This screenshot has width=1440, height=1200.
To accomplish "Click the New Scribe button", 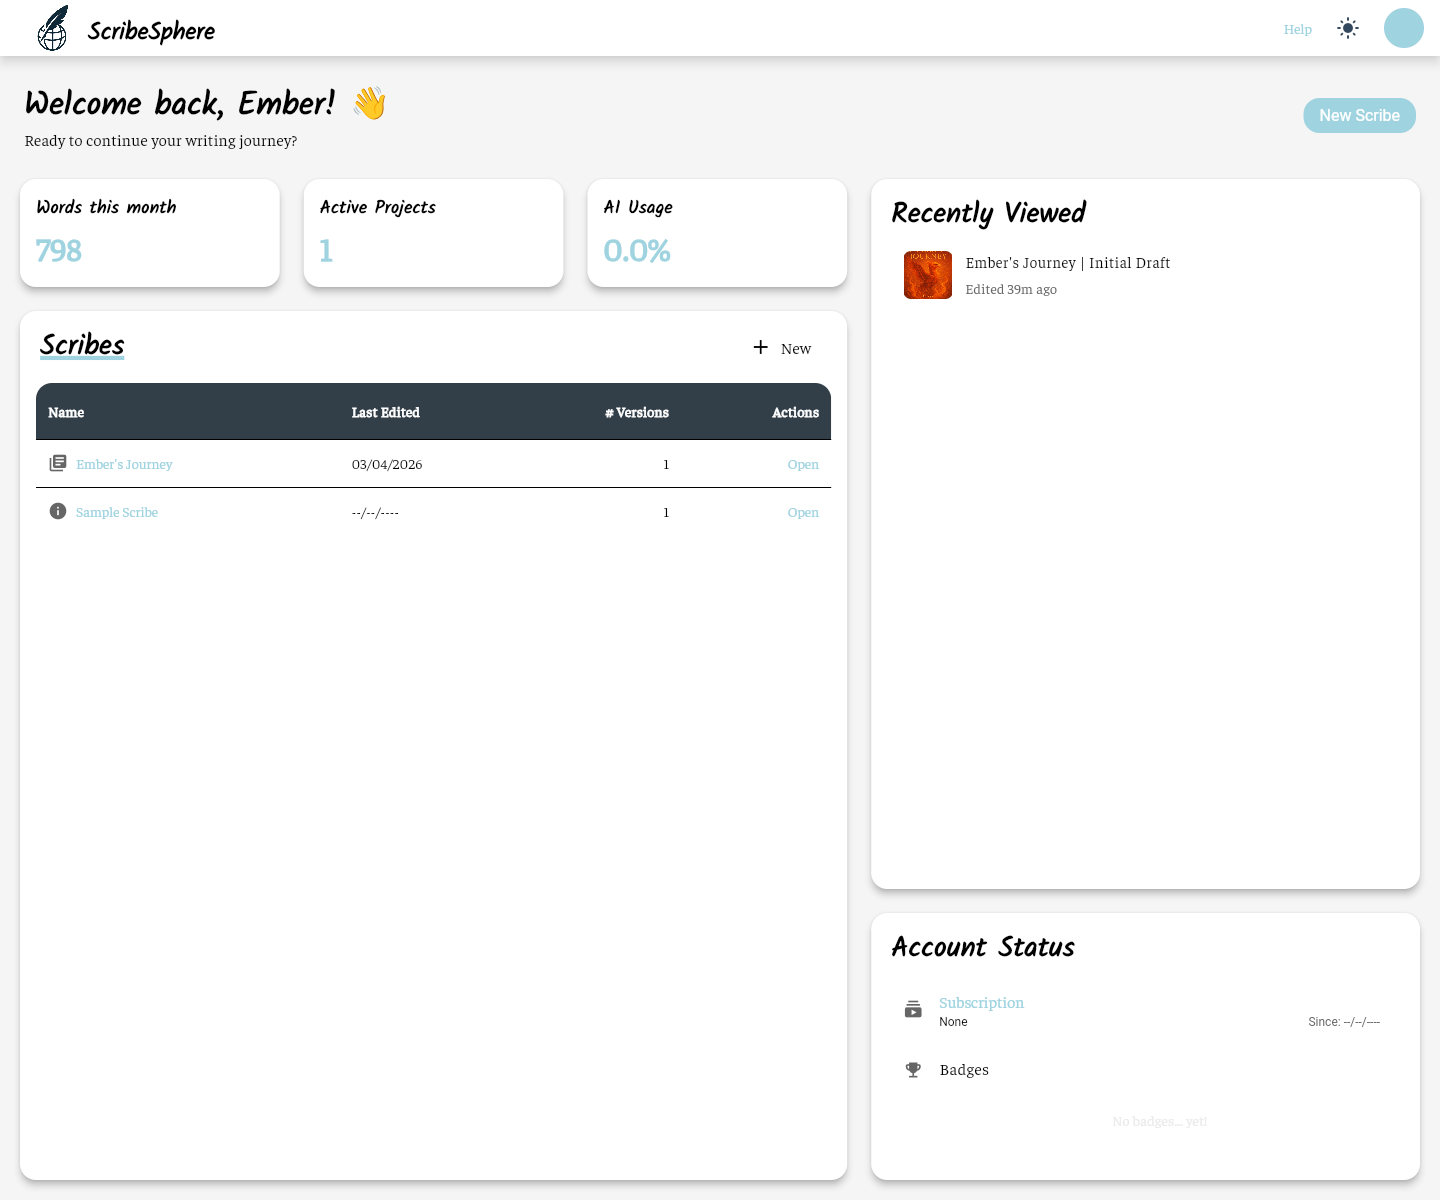I will click(1359, 115).
